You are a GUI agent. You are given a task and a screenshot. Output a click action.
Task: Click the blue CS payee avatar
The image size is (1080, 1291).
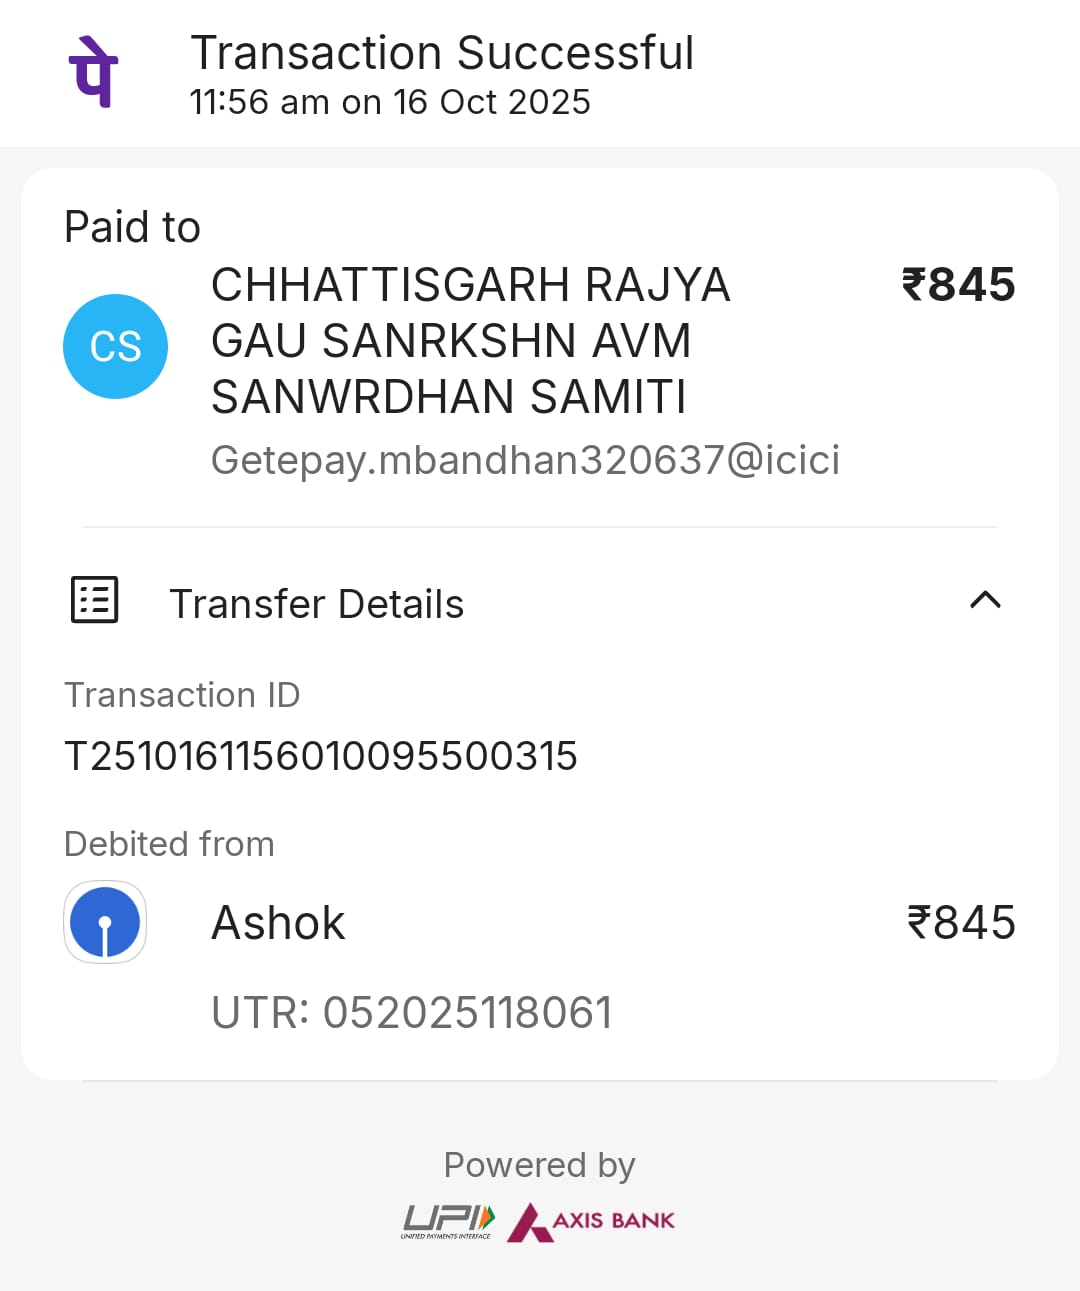[115, 346]
